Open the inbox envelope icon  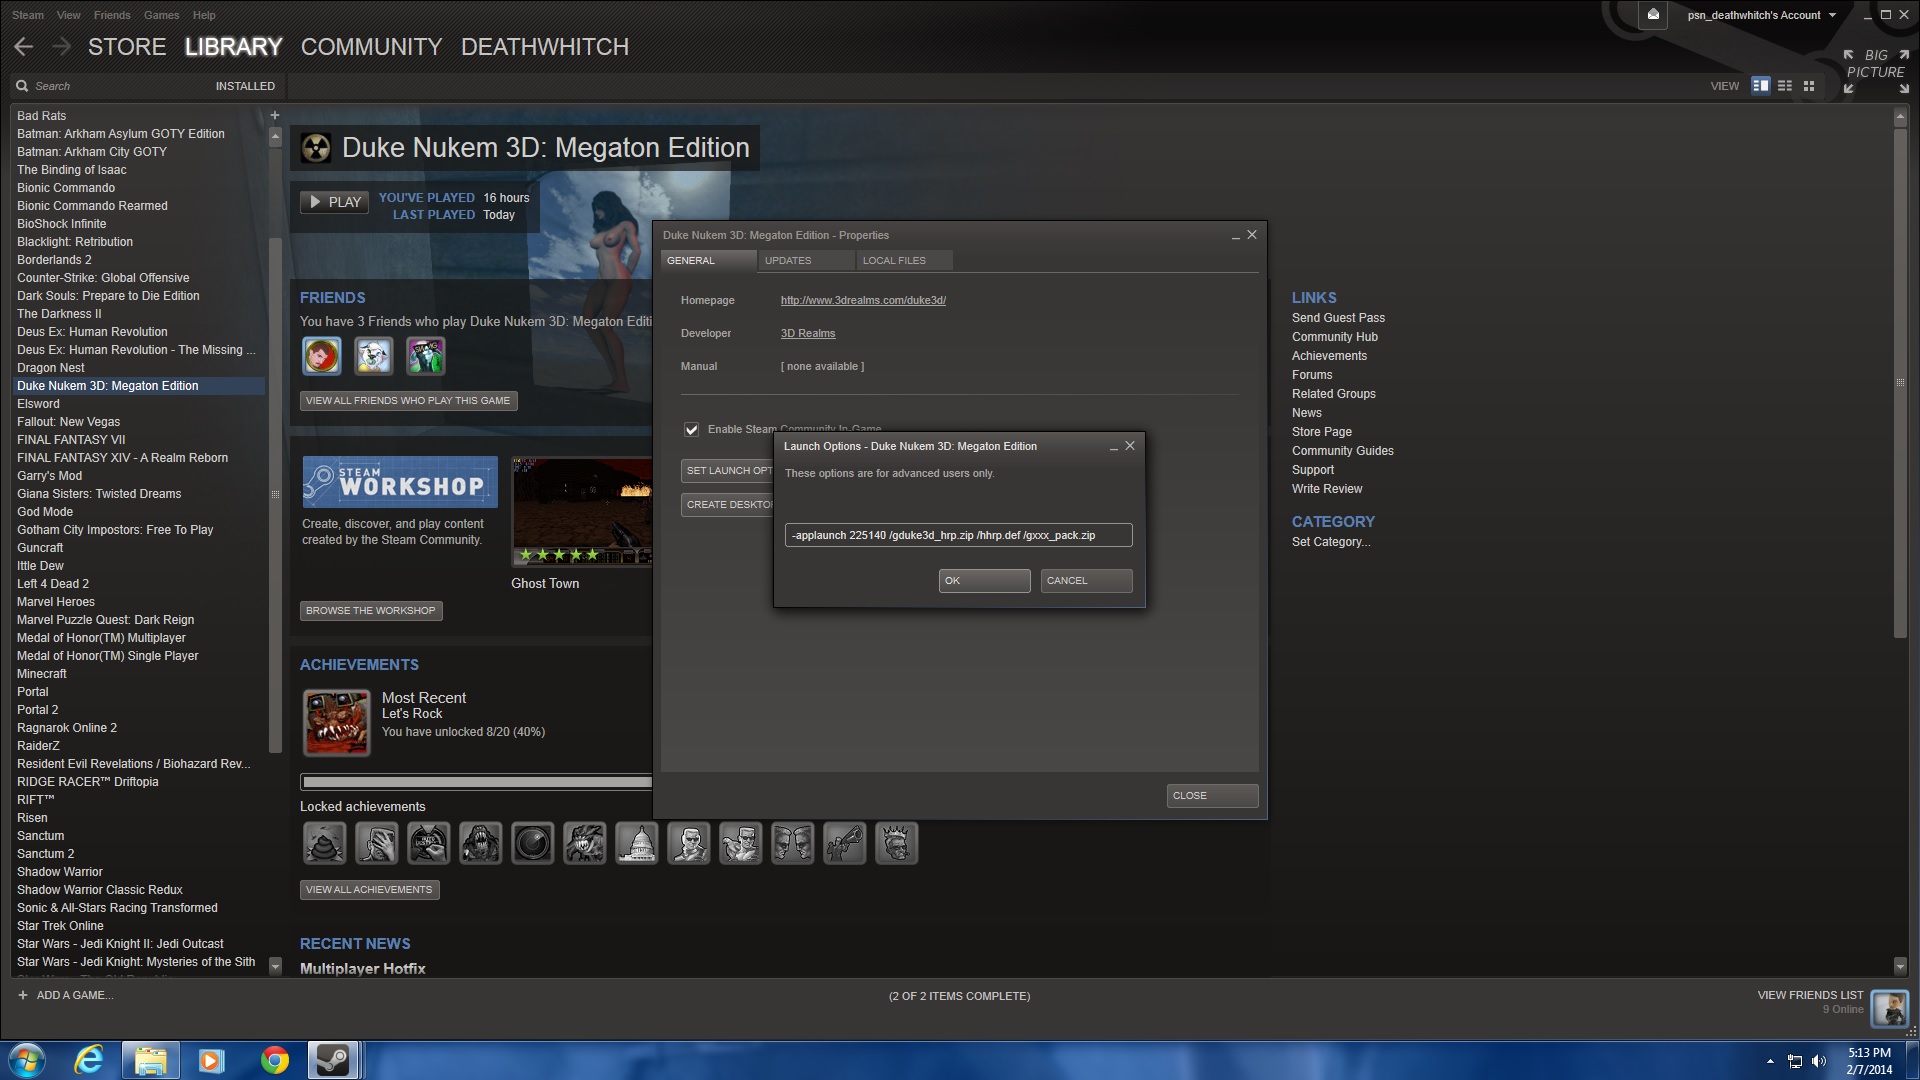coord(1653,15)
